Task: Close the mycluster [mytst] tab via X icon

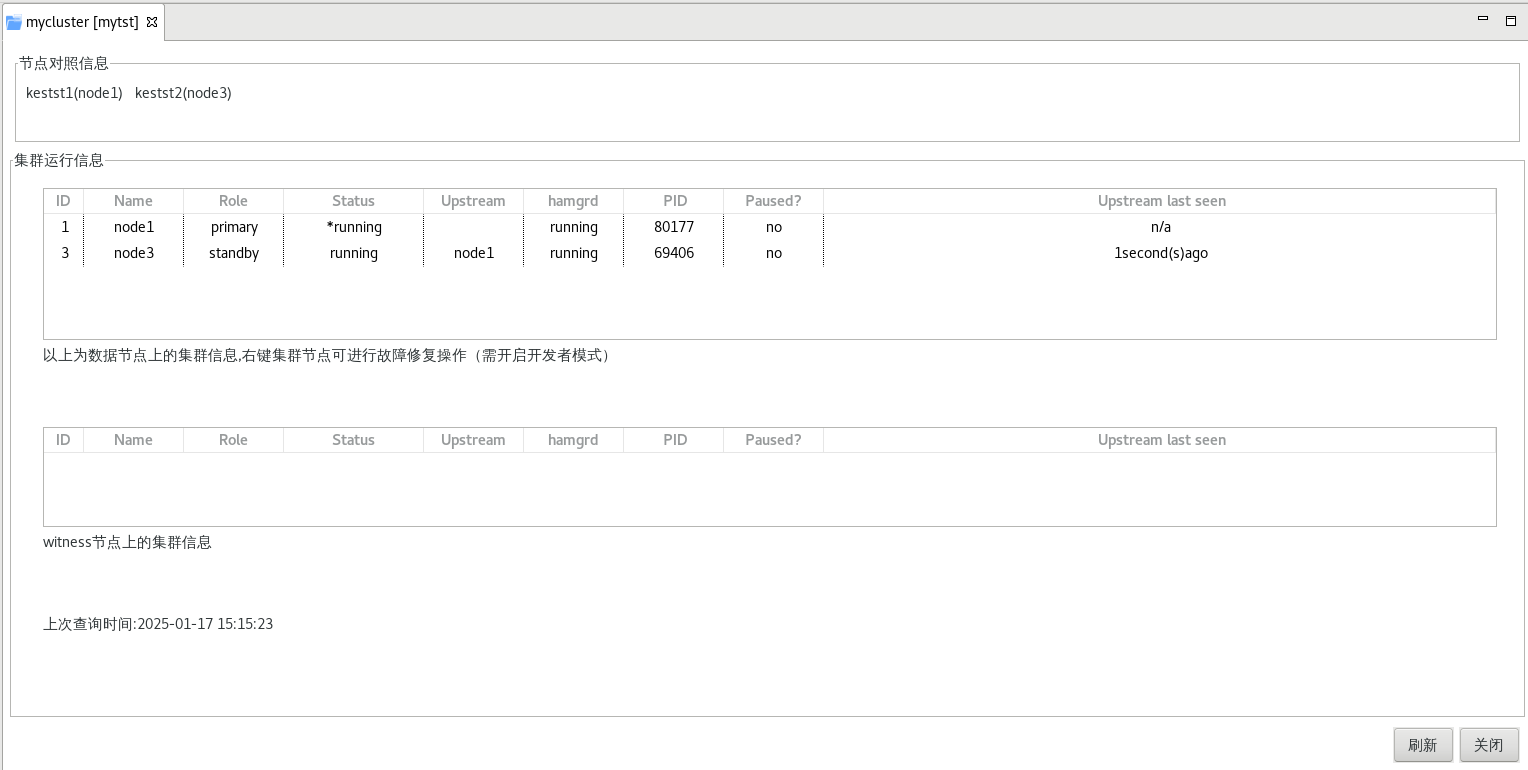Action: [152, 22]
